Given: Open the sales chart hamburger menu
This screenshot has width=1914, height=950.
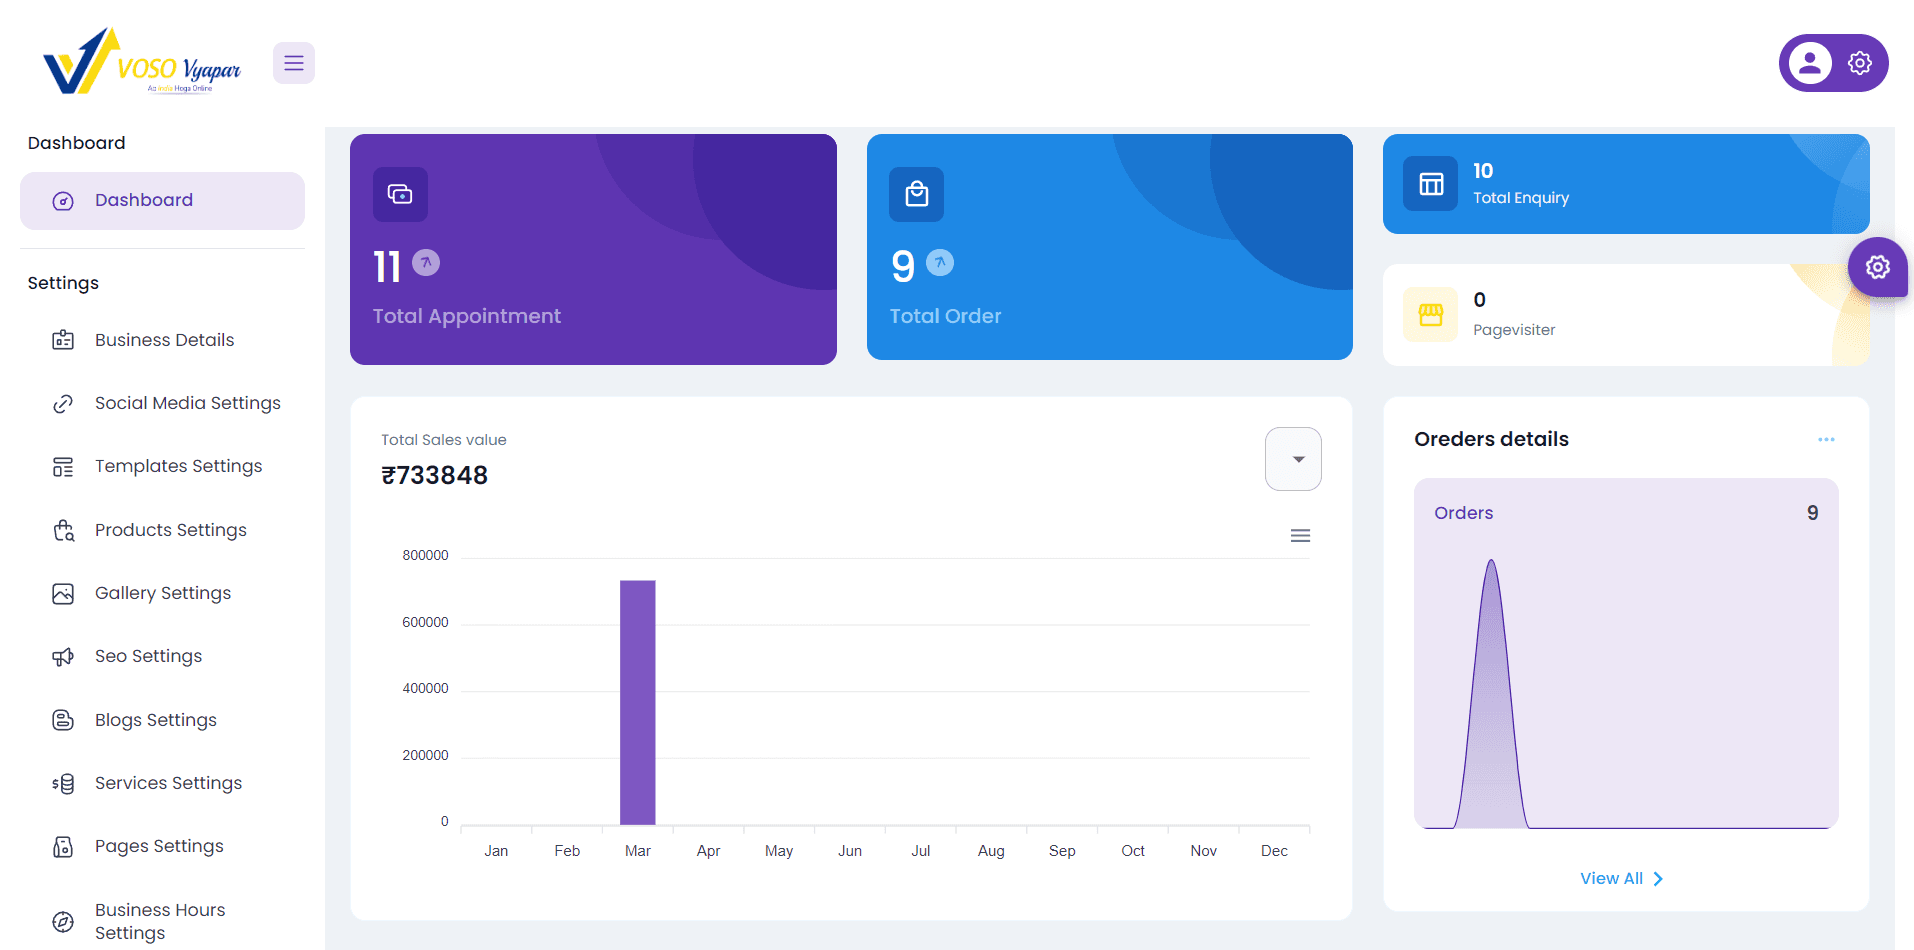Looking at the screenshot, I should pyautogui.click(x=1300, y=536).
